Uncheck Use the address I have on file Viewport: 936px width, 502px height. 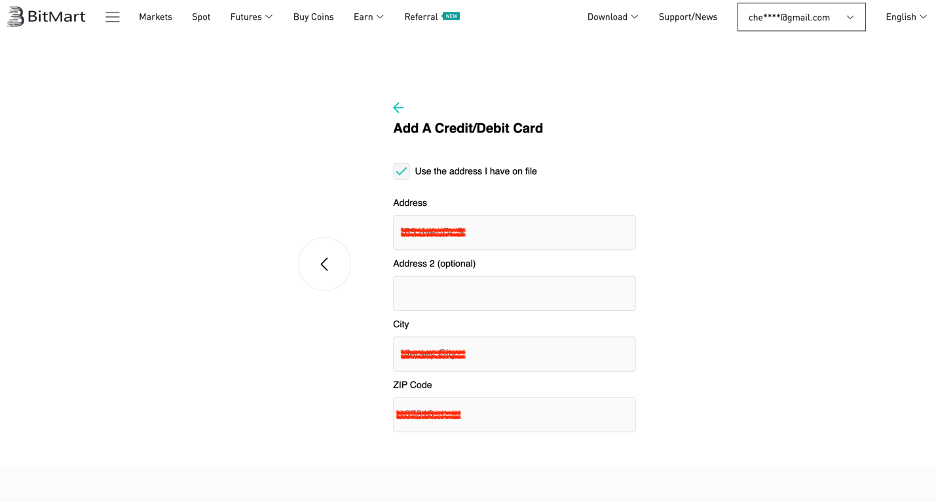pyautogui.click(x=401, y=171)
